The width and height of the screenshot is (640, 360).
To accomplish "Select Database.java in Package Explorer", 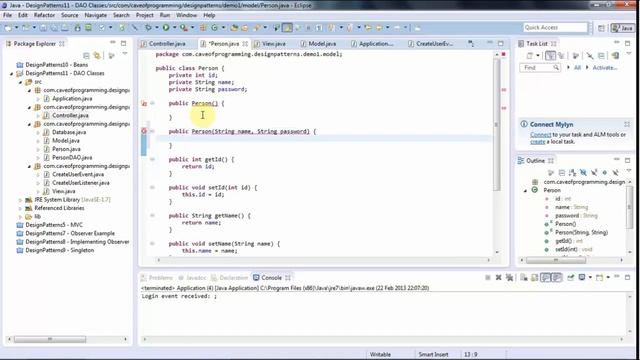I will coord(69,132).
